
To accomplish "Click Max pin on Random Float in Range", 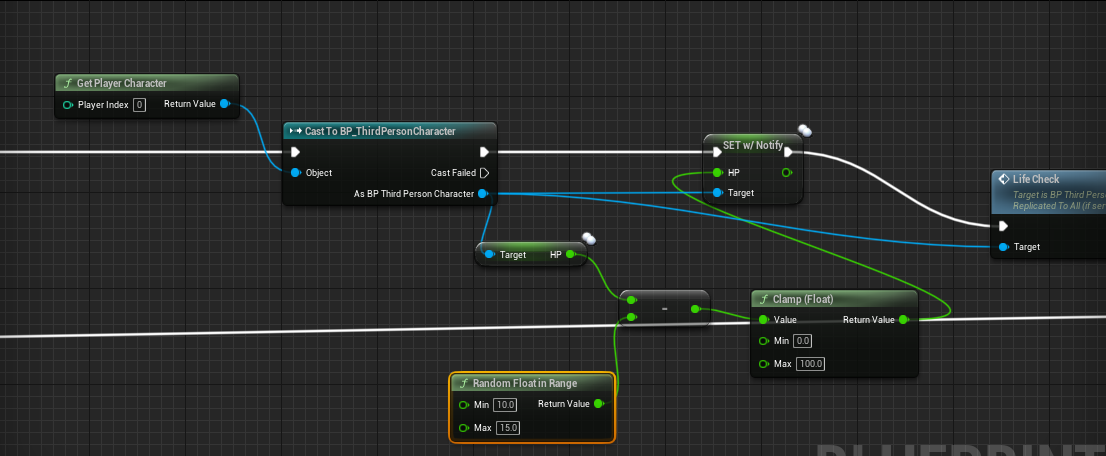I will tap(463, 428).
